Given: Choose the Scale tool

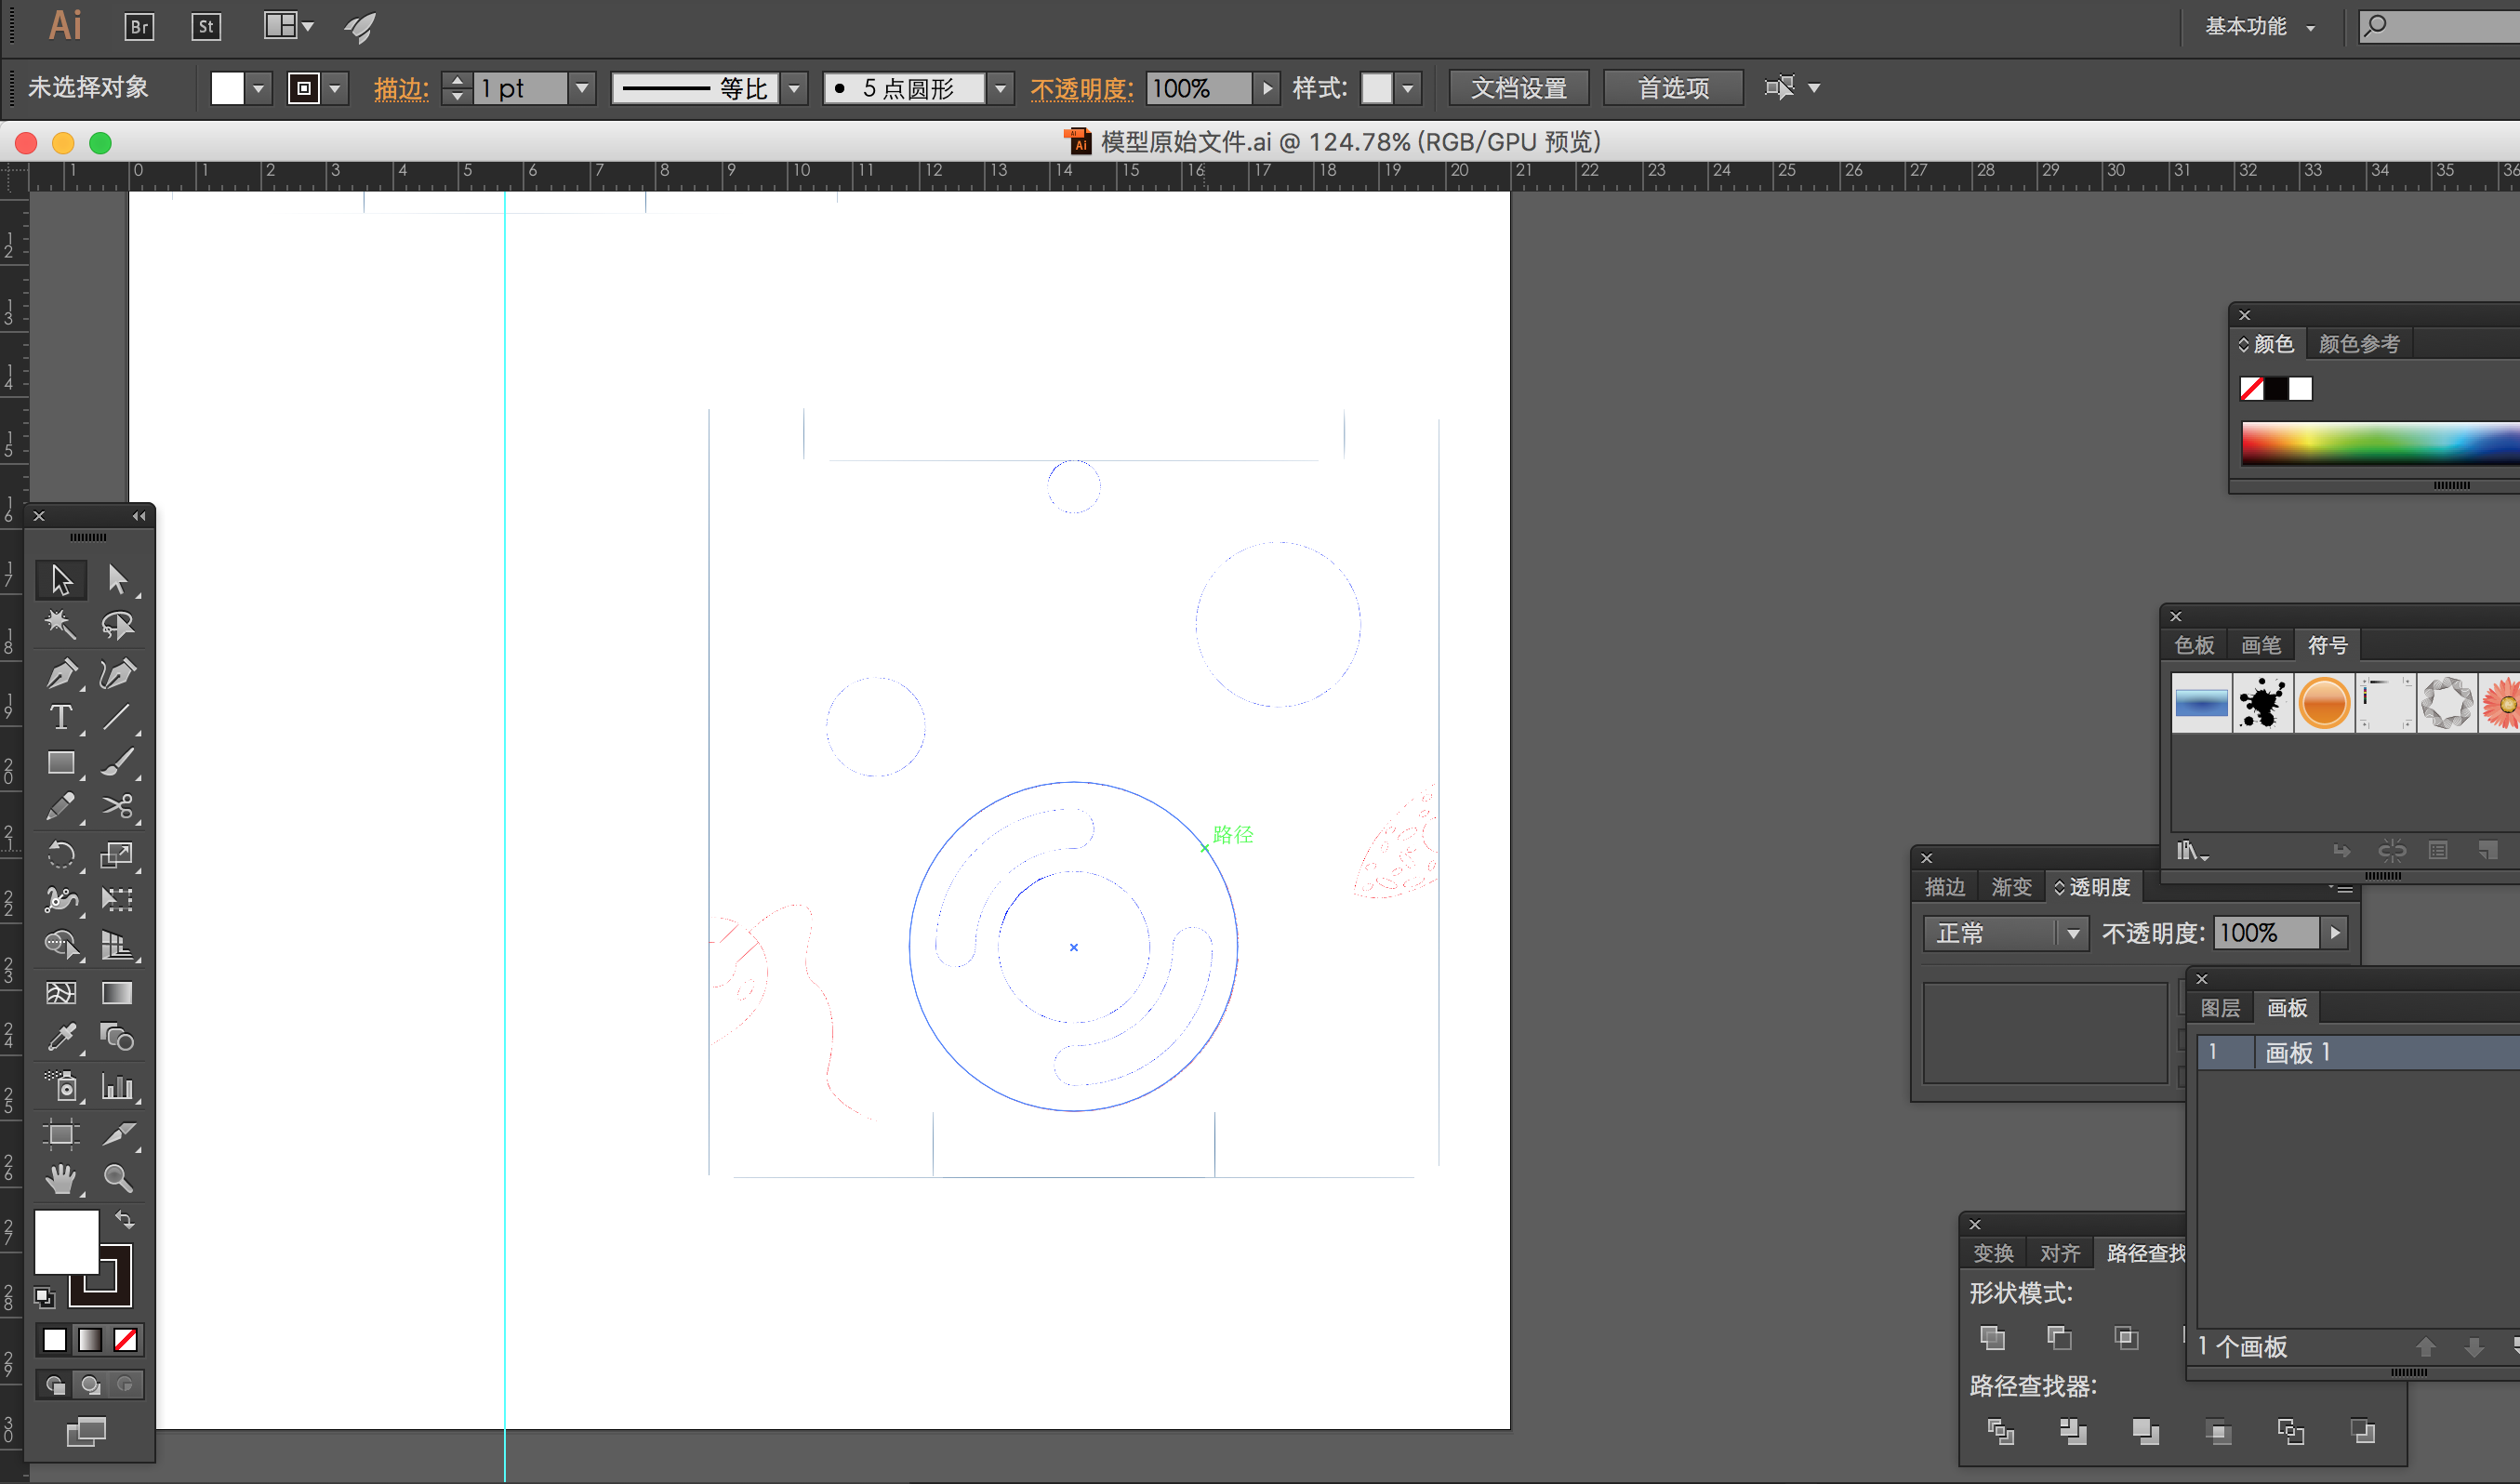Looking at the screenshot, I should pos(117,855).
